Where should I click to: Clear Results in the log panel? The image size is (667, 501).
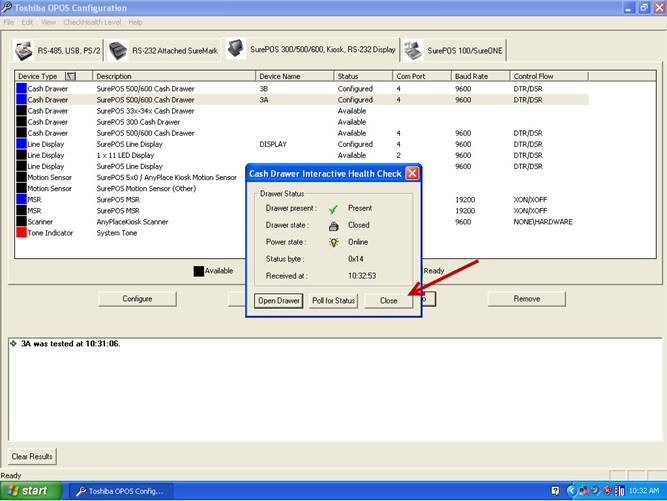(x=30, y=457)
